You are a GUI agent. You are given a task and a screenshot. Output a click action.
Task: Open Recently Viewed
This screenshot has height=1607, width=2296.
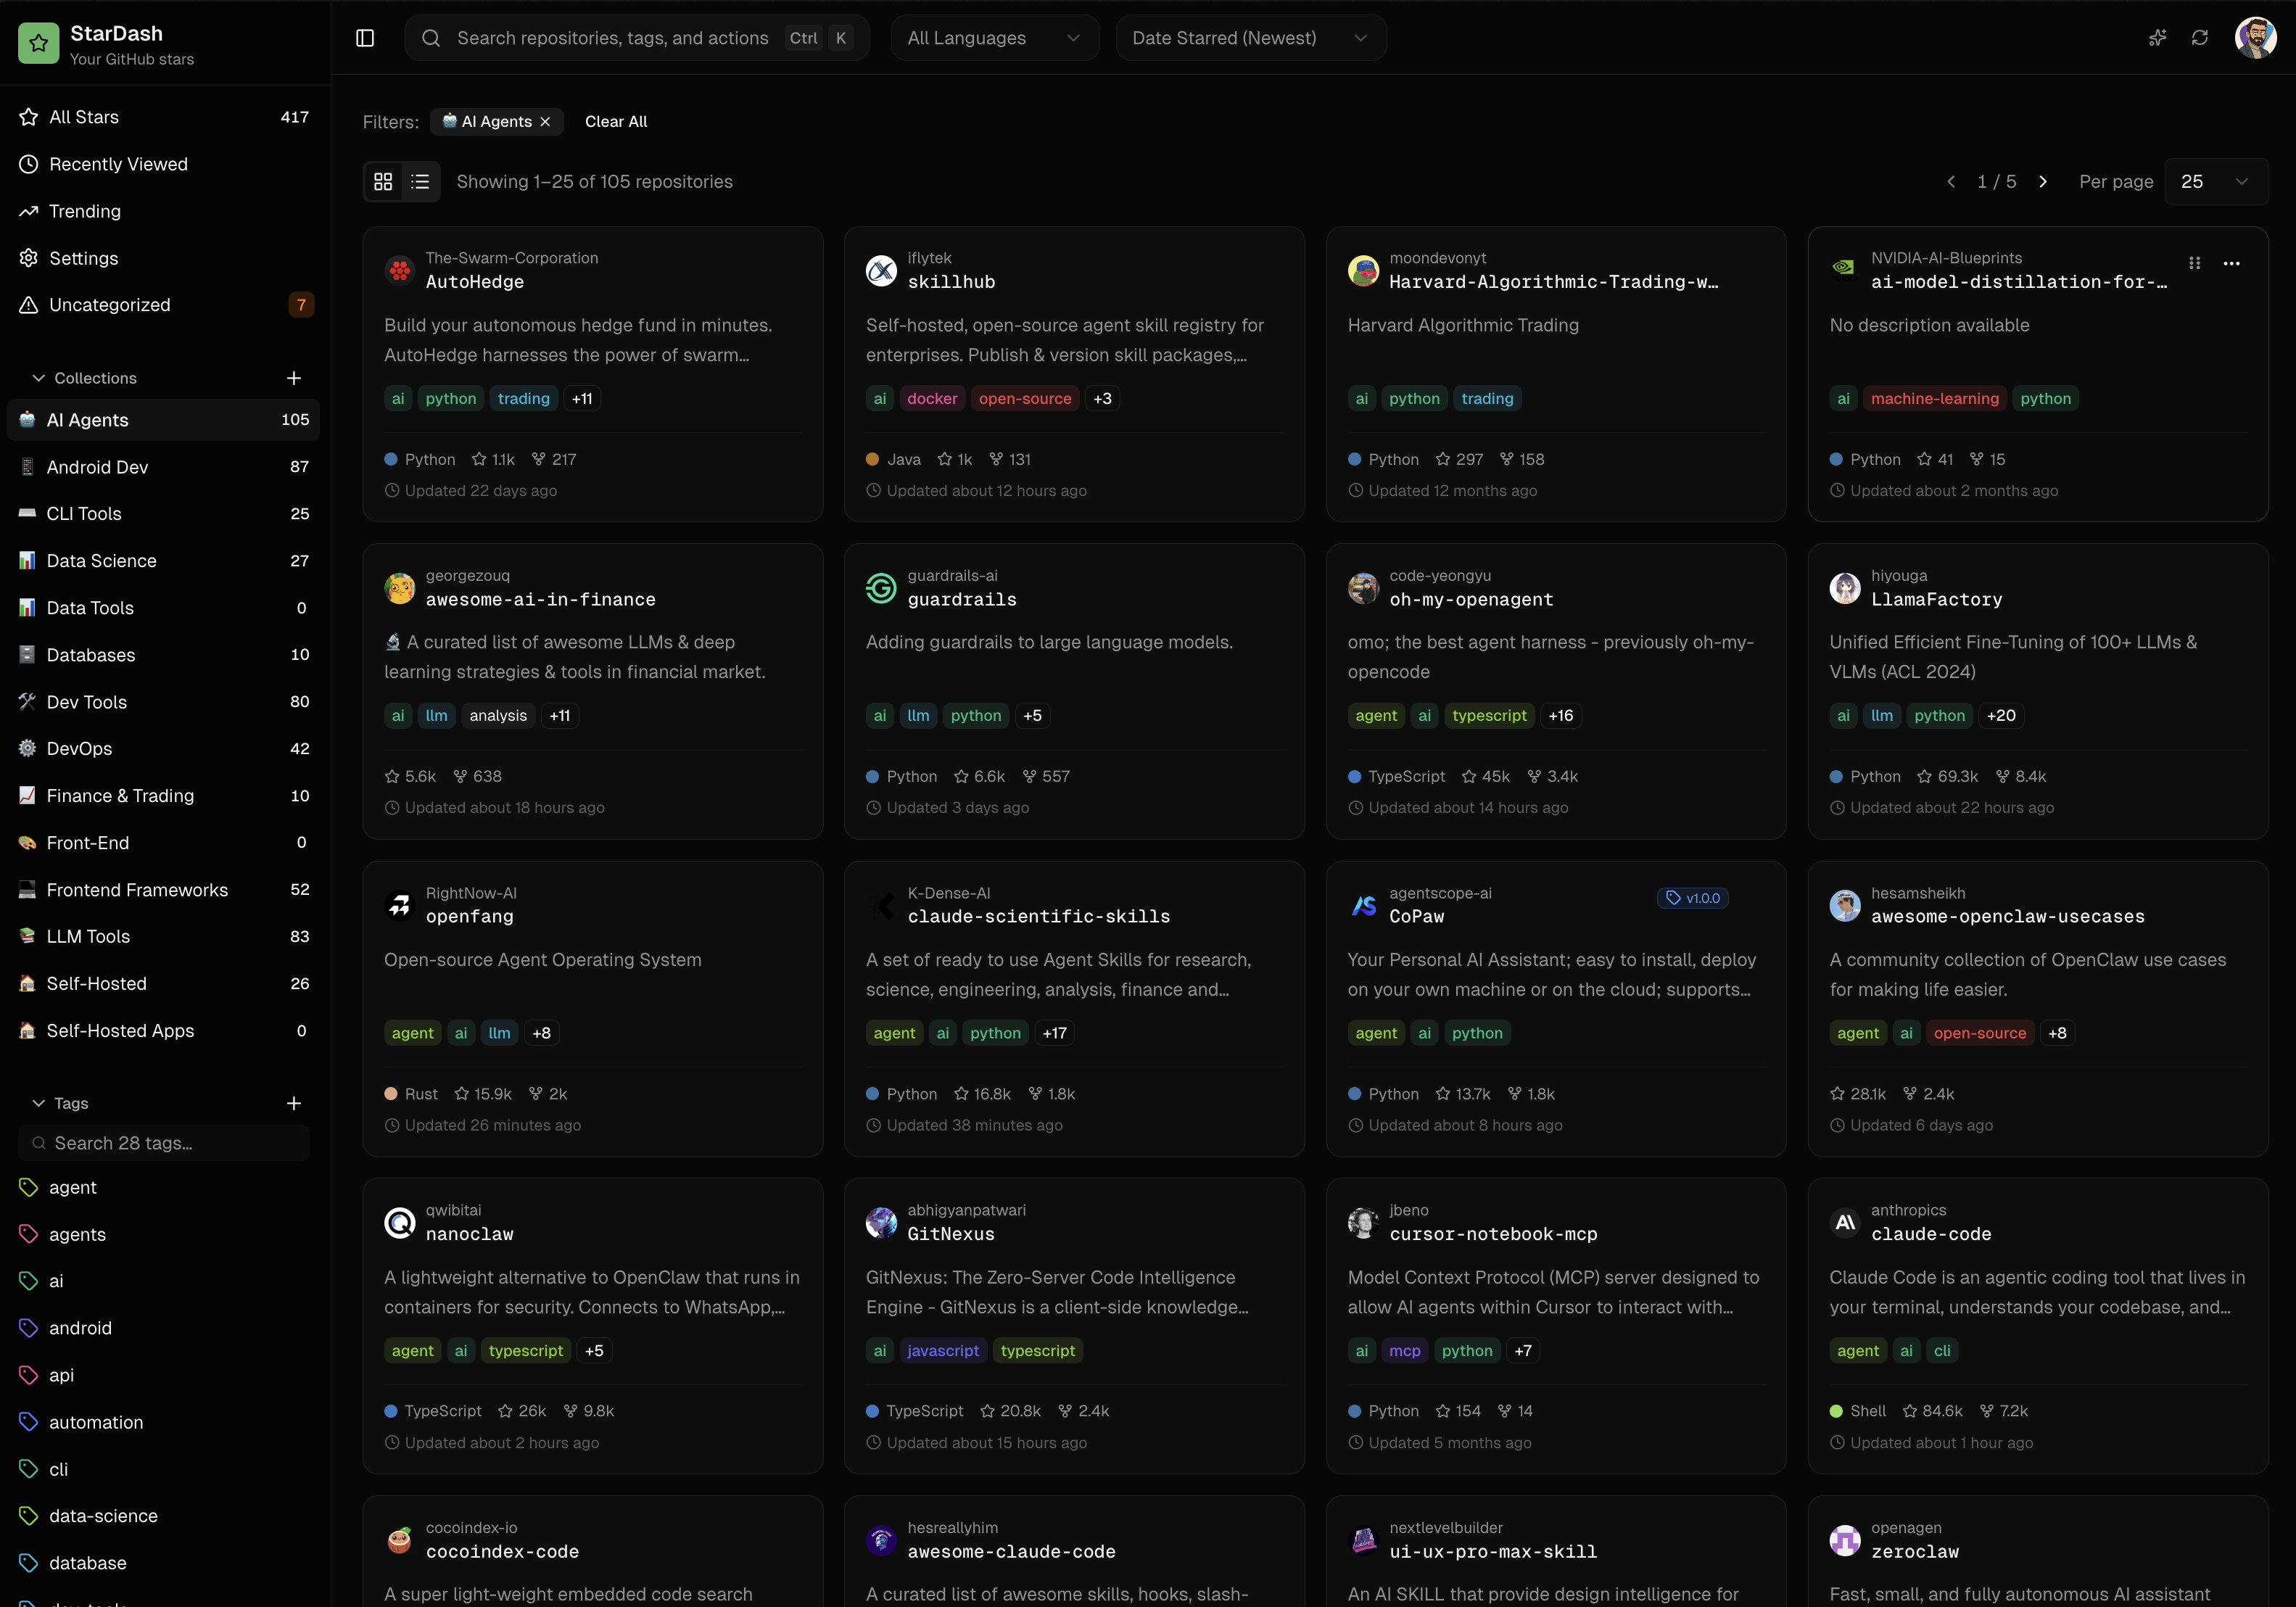click(164, 164)
